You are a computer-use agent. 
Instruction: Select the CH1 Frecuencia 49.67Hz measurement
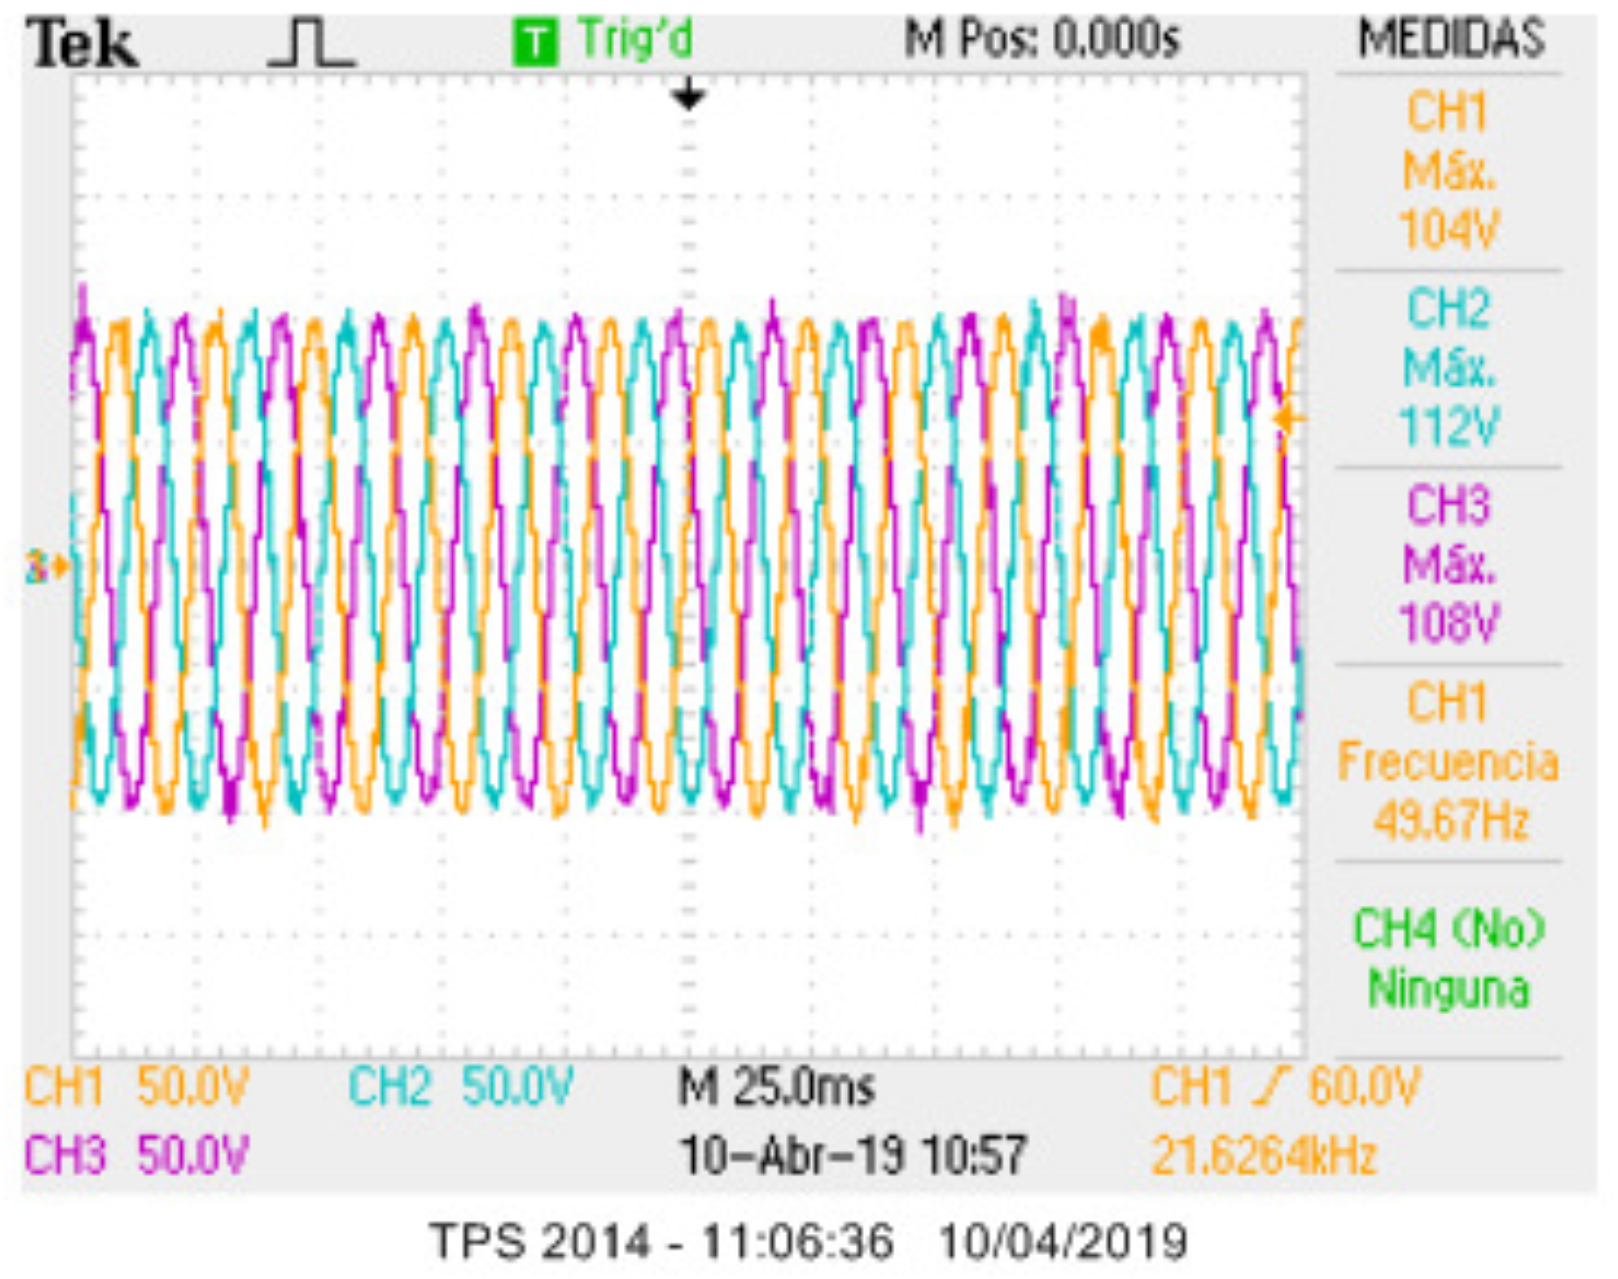pos(1448,762)
